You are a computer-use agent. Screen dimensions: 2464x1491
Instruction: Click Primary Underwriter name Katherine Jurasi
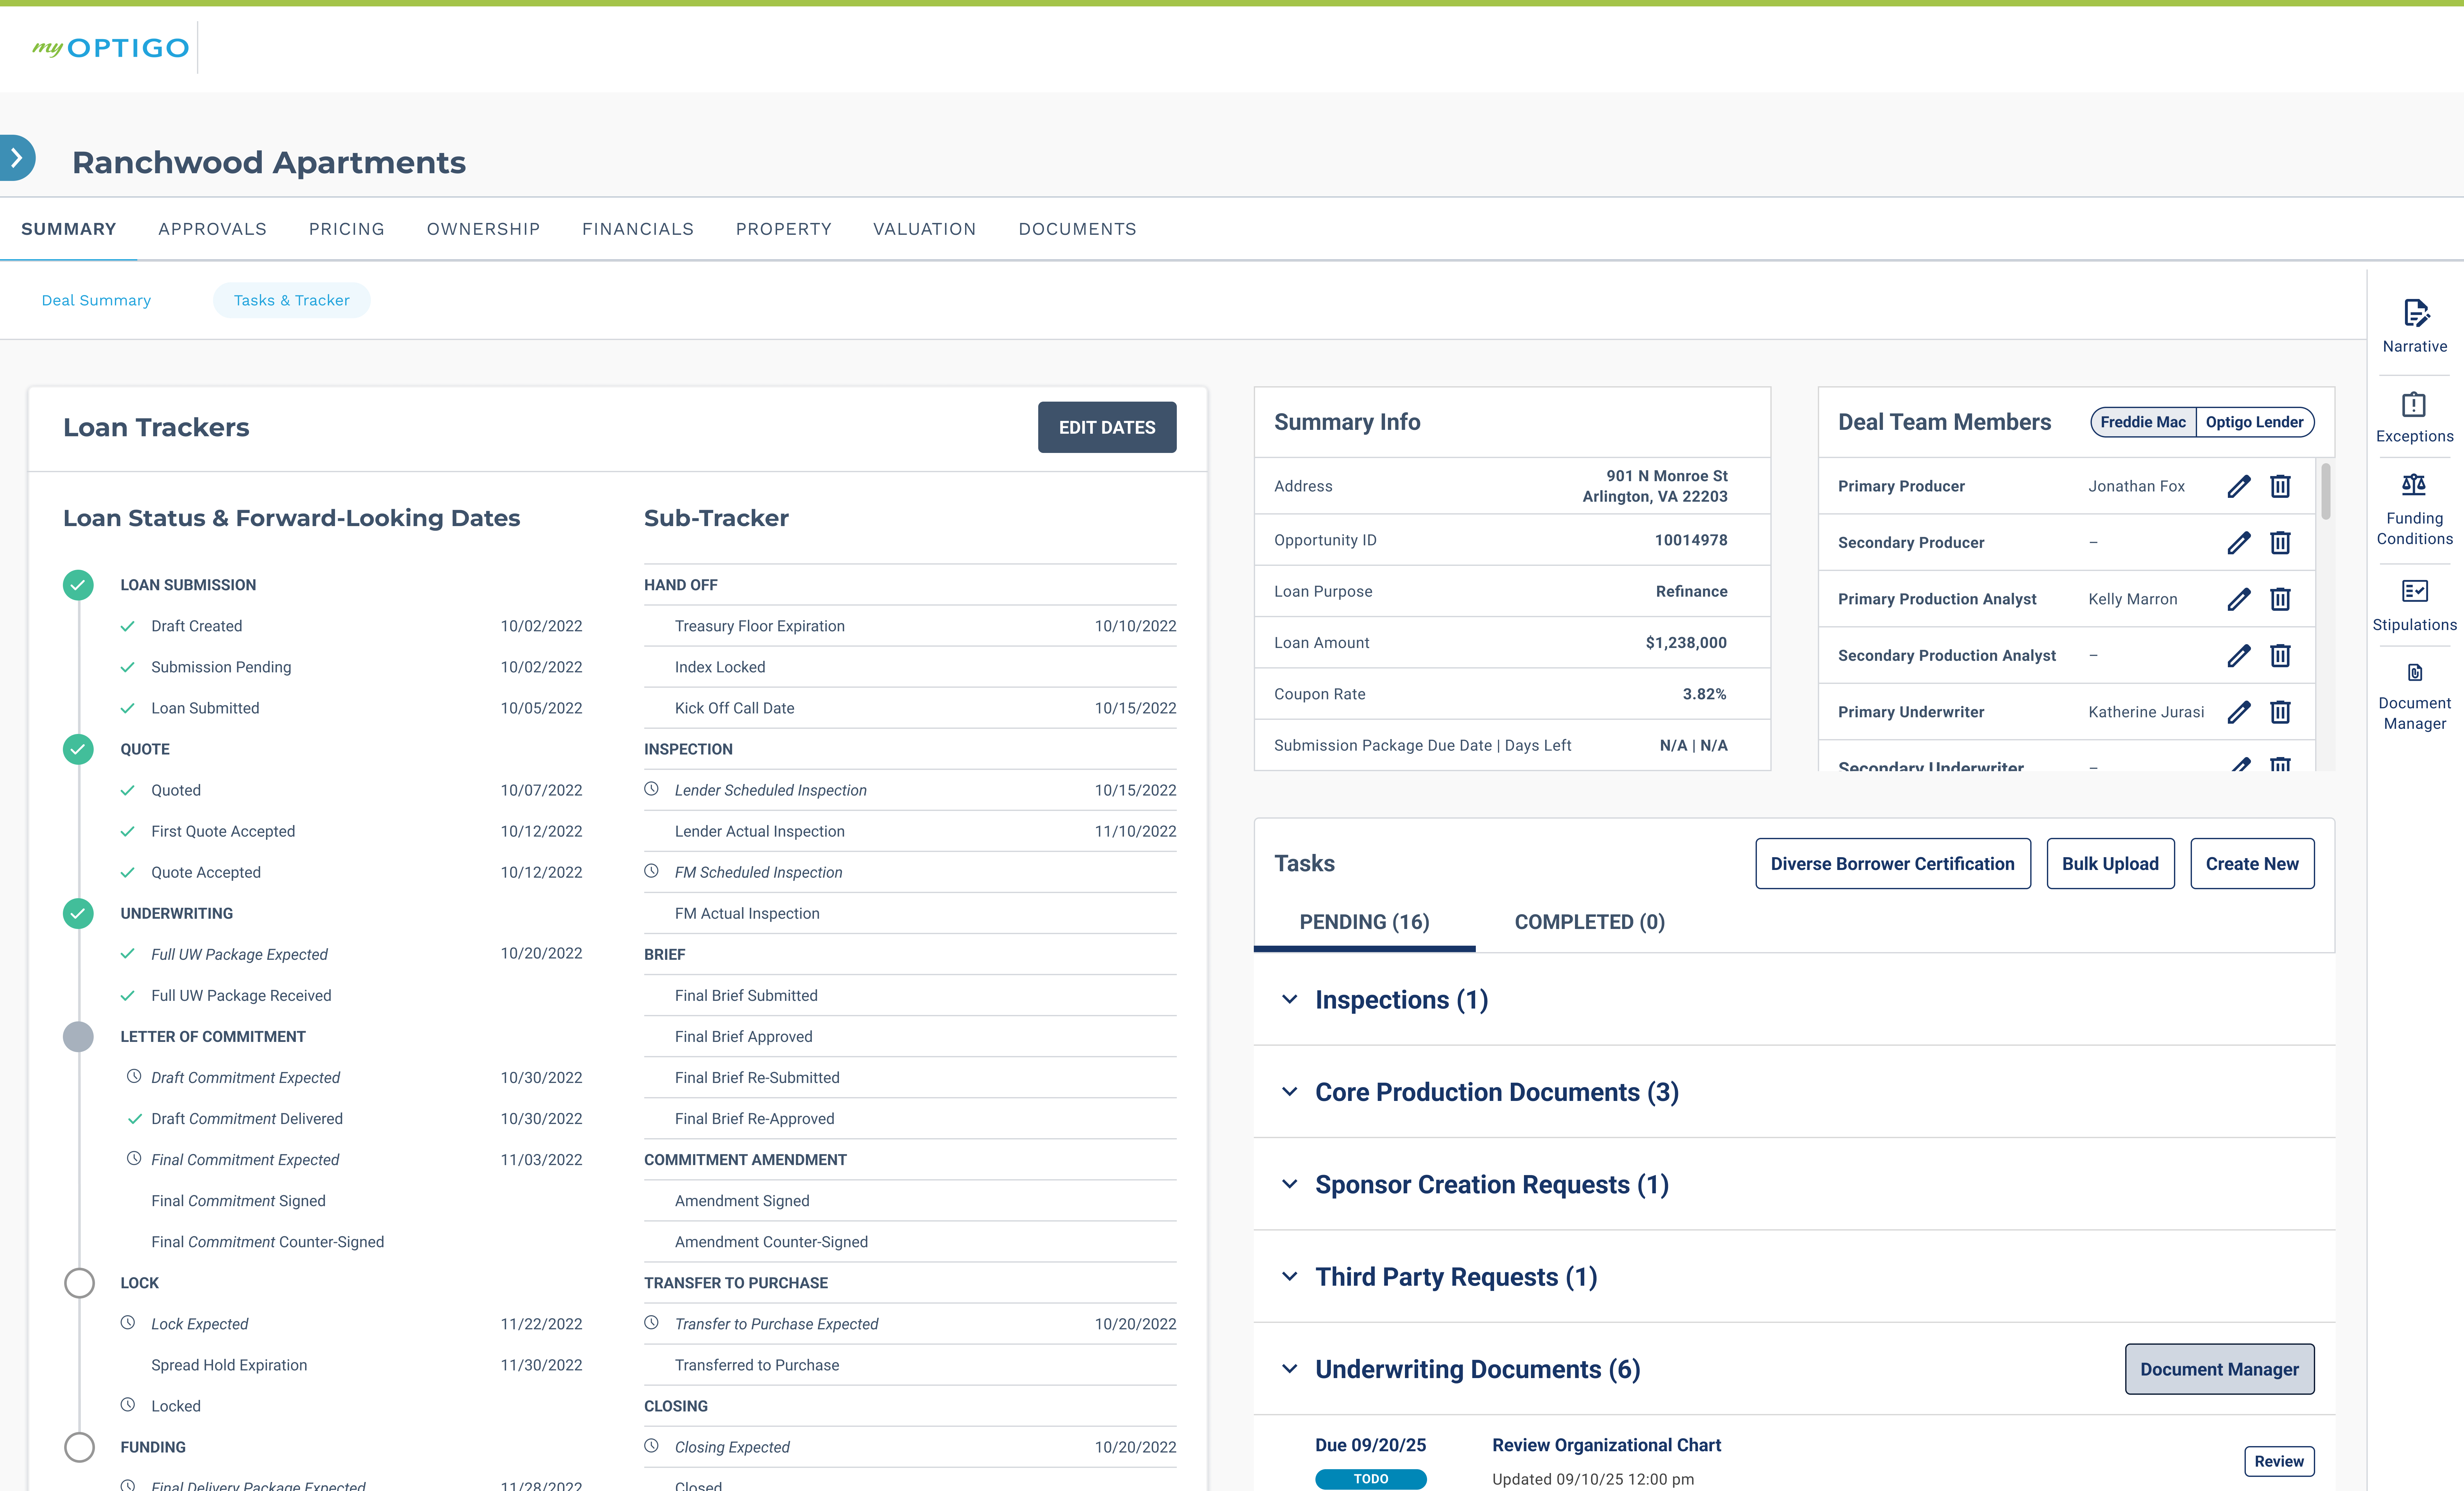pos(2146,712)
